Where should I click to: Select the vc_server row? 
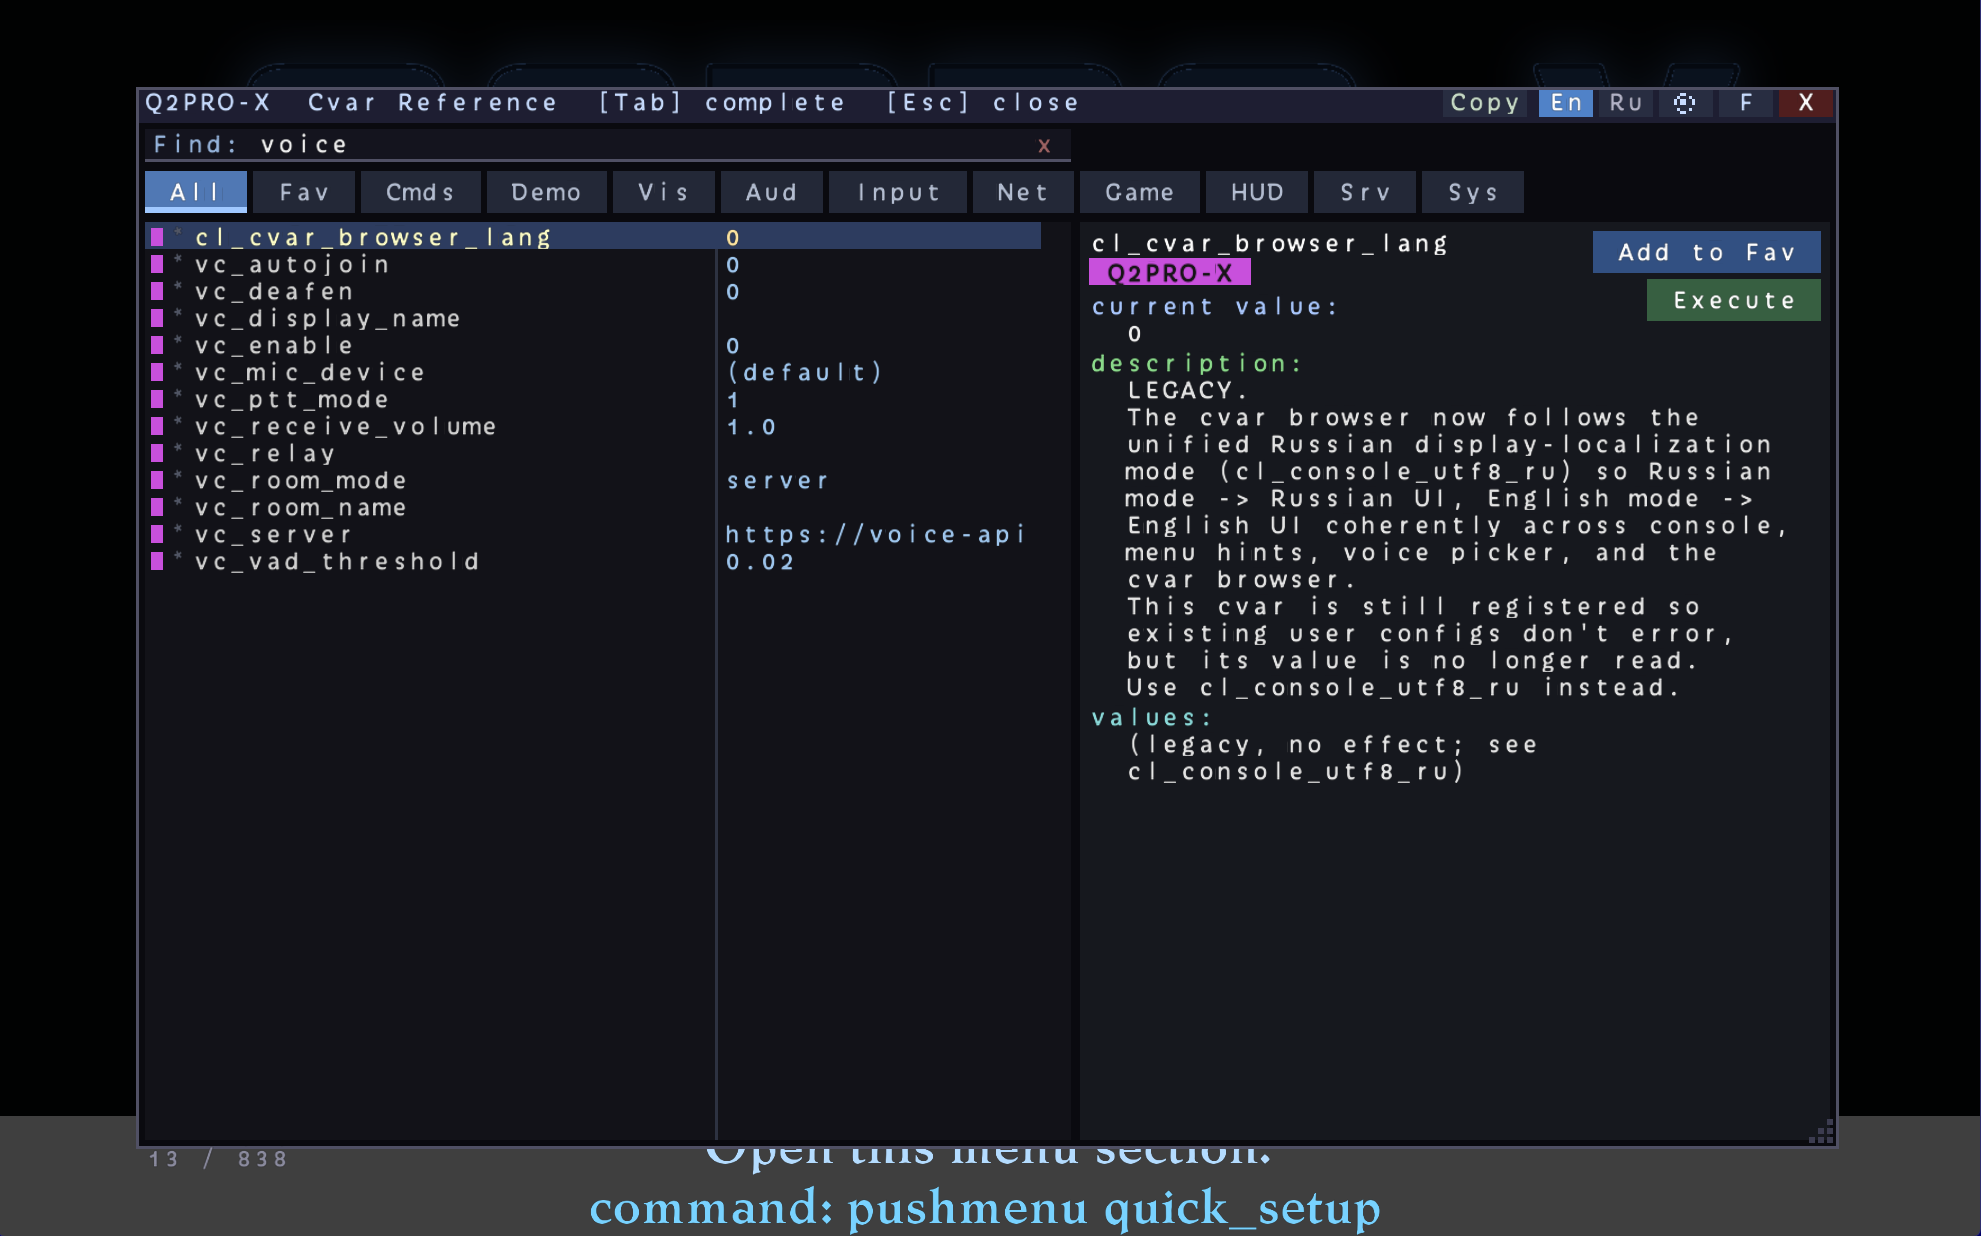[594, 534]
